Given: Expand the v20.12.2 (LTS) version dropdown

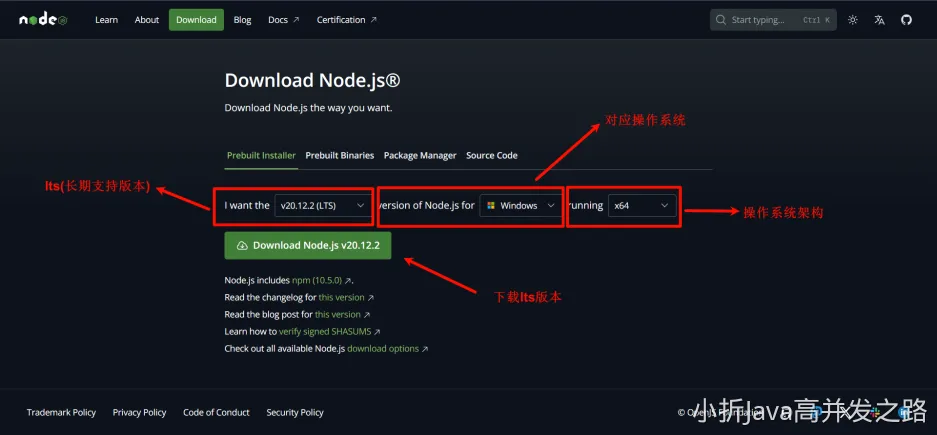Looking at the screenshot, I should pyautogui.click(x=322, y=206).
